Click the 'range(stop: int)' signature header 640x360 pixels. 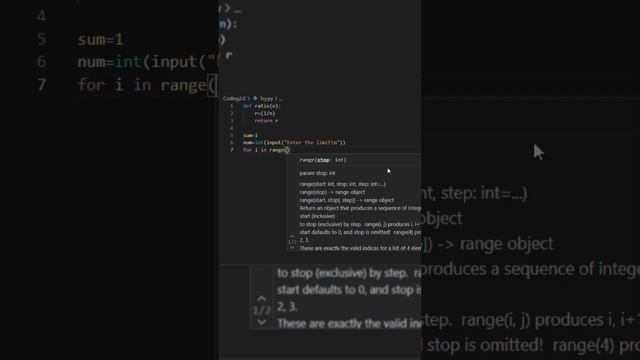[323, 160]
